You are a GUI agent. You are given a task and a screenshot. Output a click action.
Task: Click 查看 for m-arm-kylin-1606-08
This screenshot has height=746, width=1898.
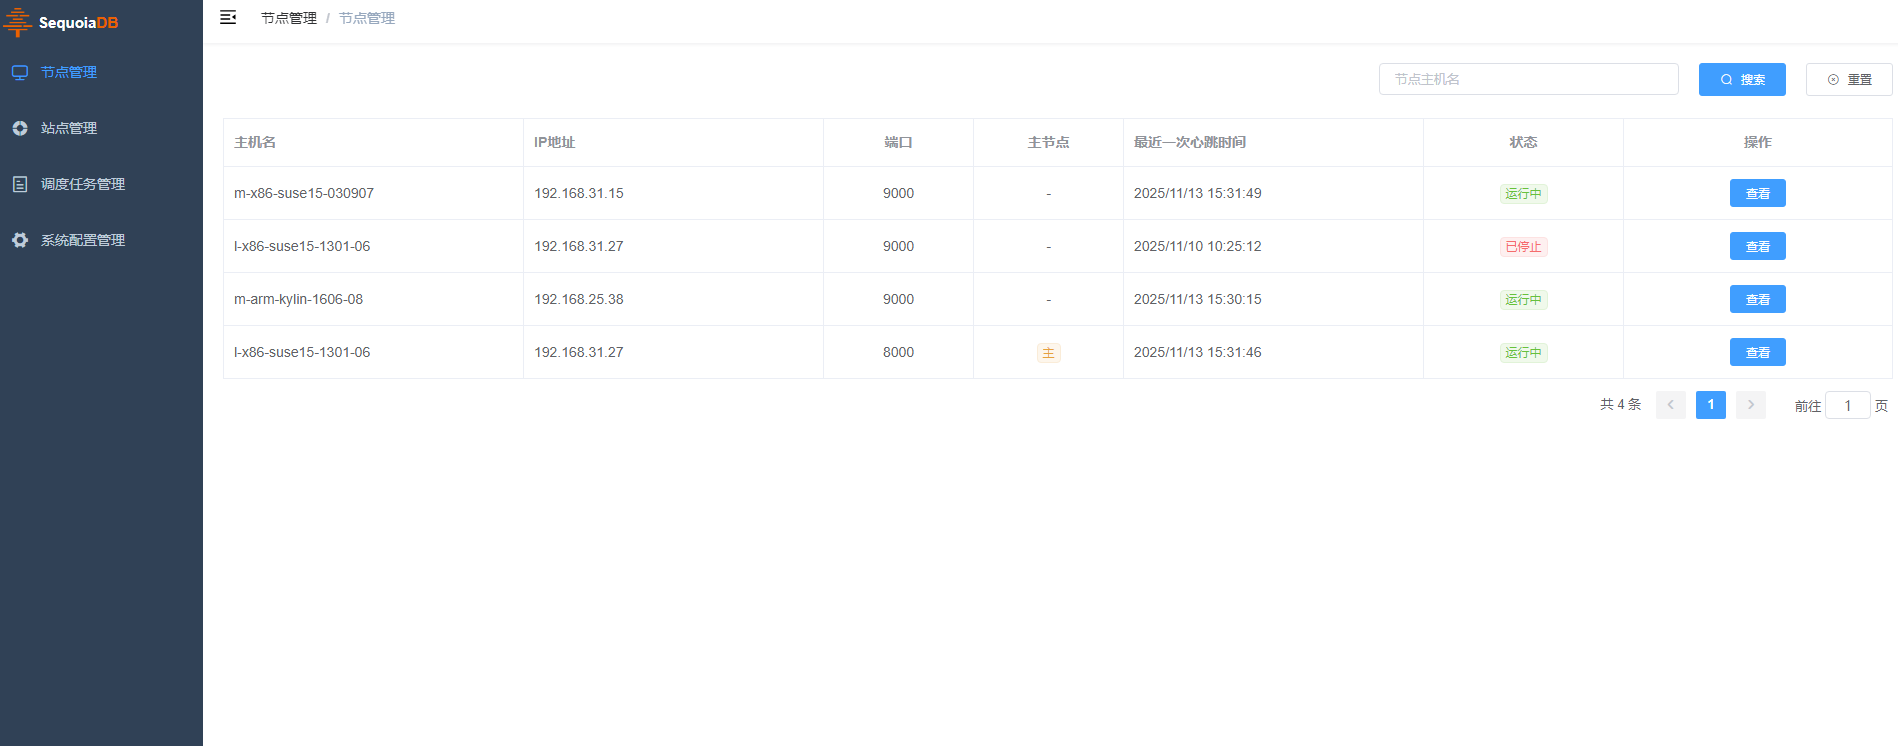click(x=1757, y=299)
